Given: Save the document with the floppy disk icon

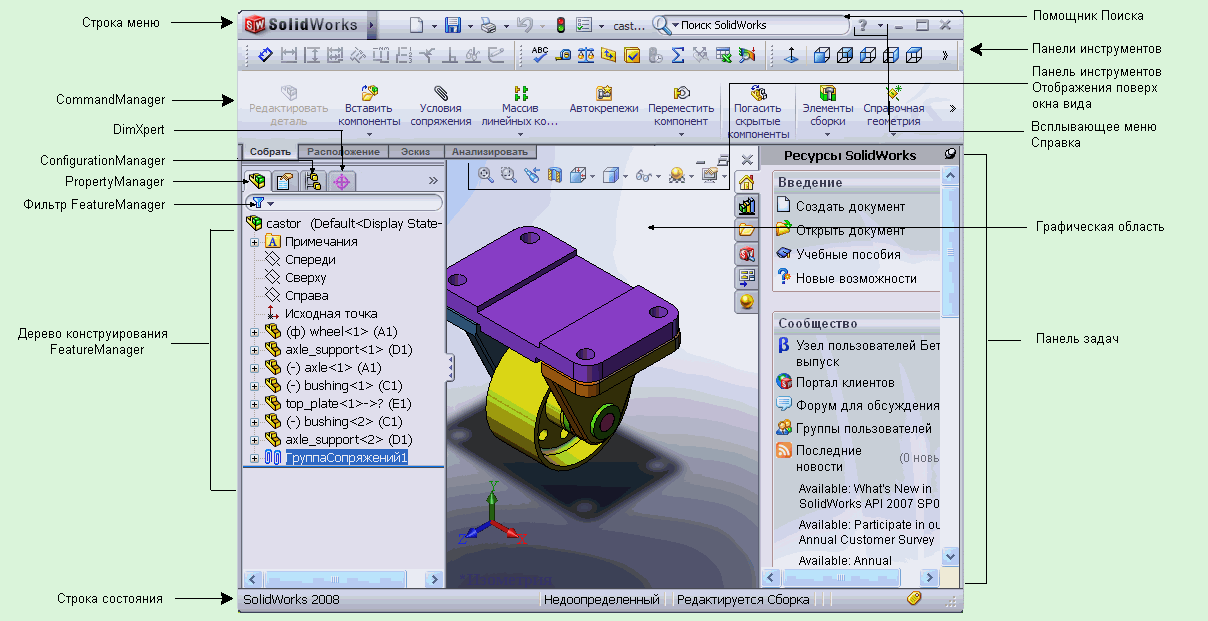Looking at the screenshot, I should [x=453, y=25].
